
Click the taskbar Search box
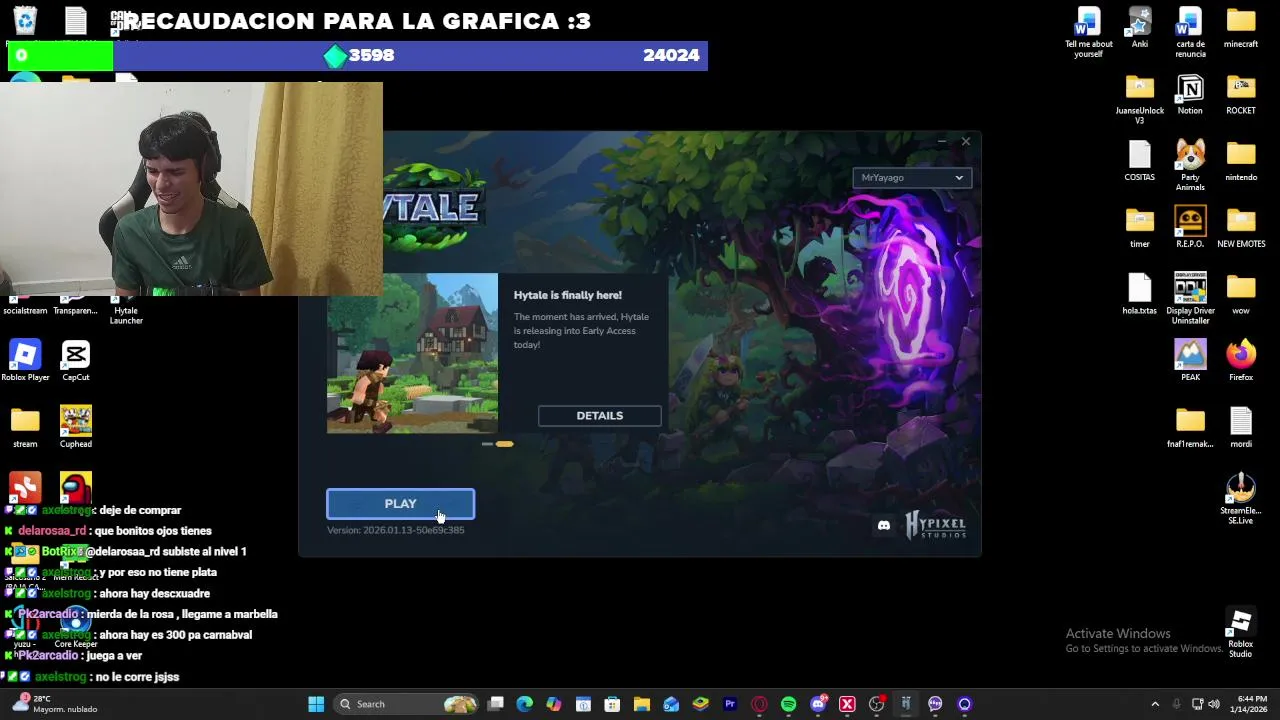click(x=407, y=704)
